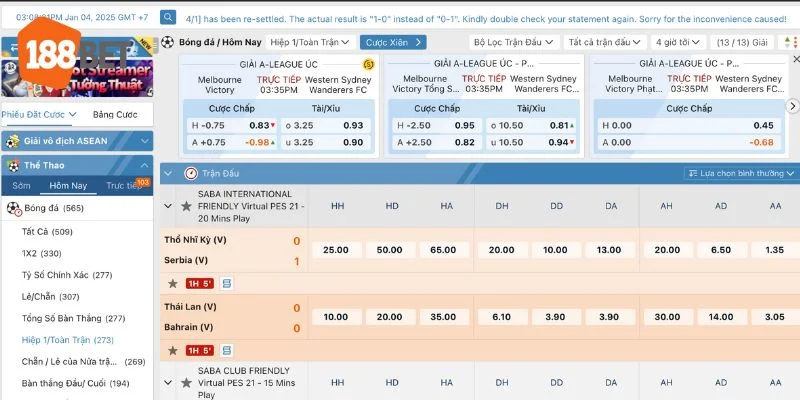Image resolution: width=800 pixels, height=400 pixels.
Task: Open Chẵn / Lẻ của Nửa trận category
Action: (x=84, y=362)
